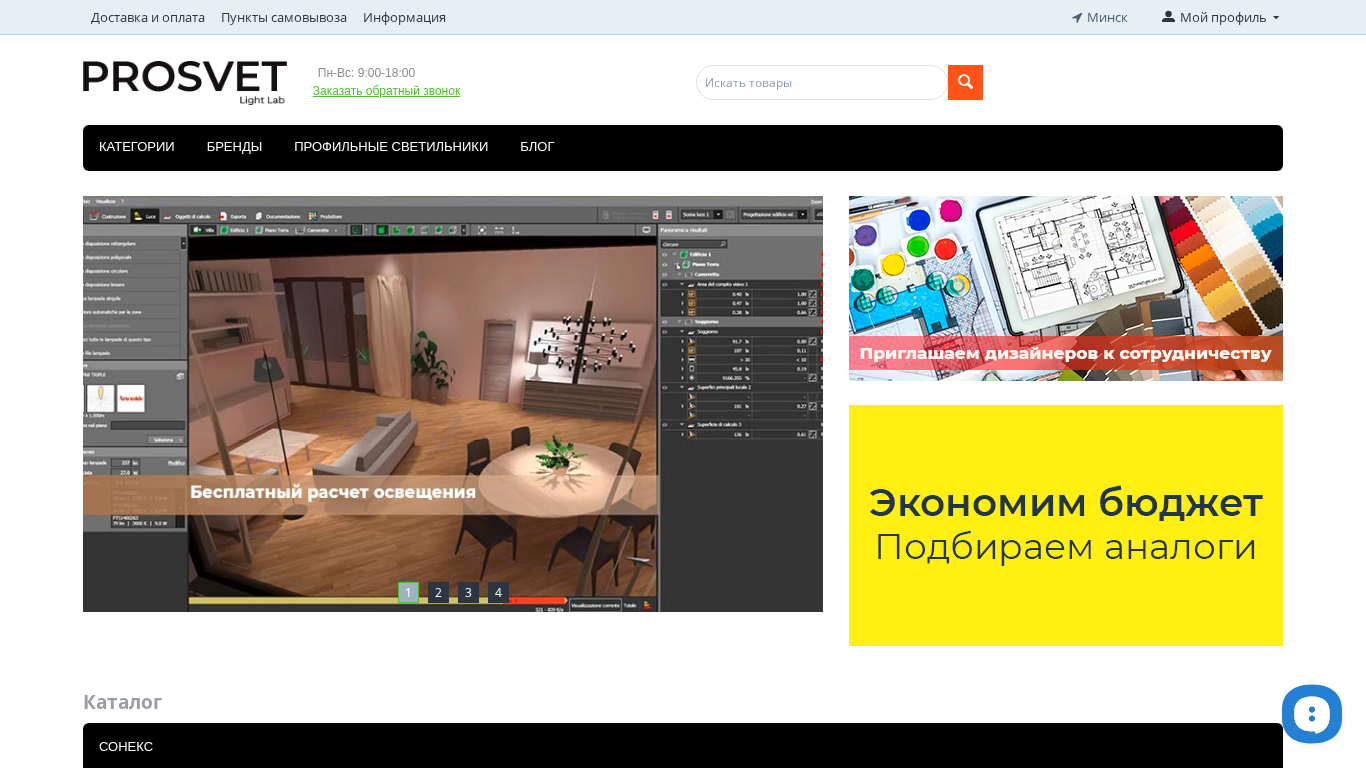The height and width of the screenshot is (768, 1366).
Task: Go to the БЛОГ section
Action: point(537,147)
